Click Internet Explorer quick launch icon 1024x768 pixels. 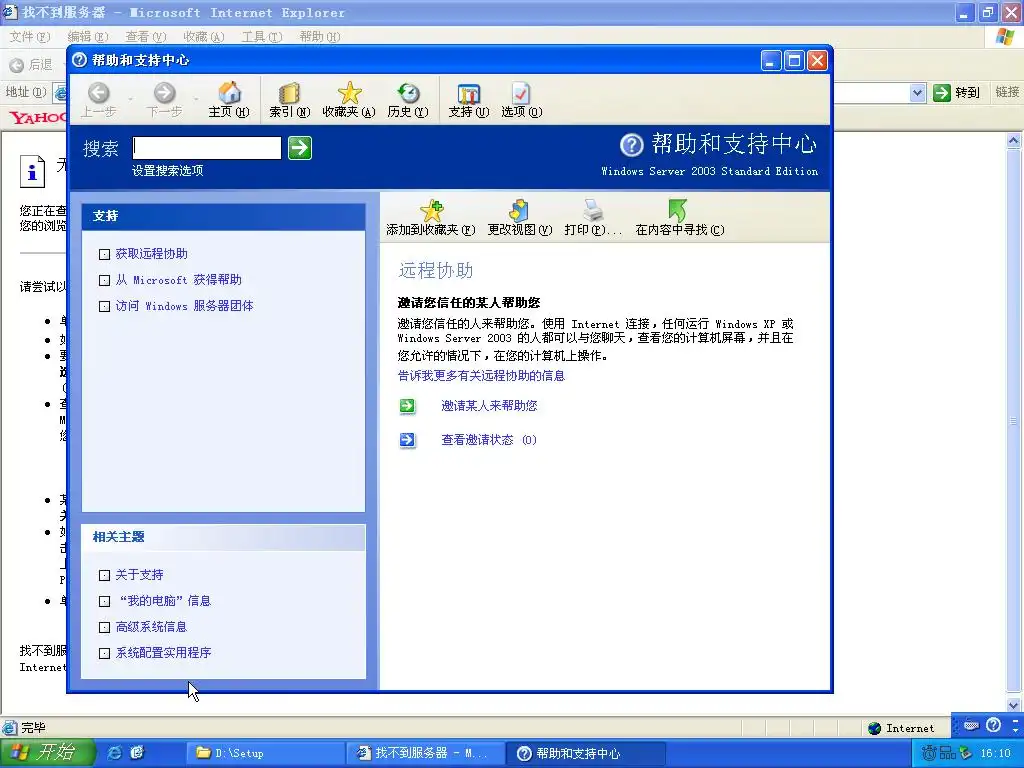(114, 753)
